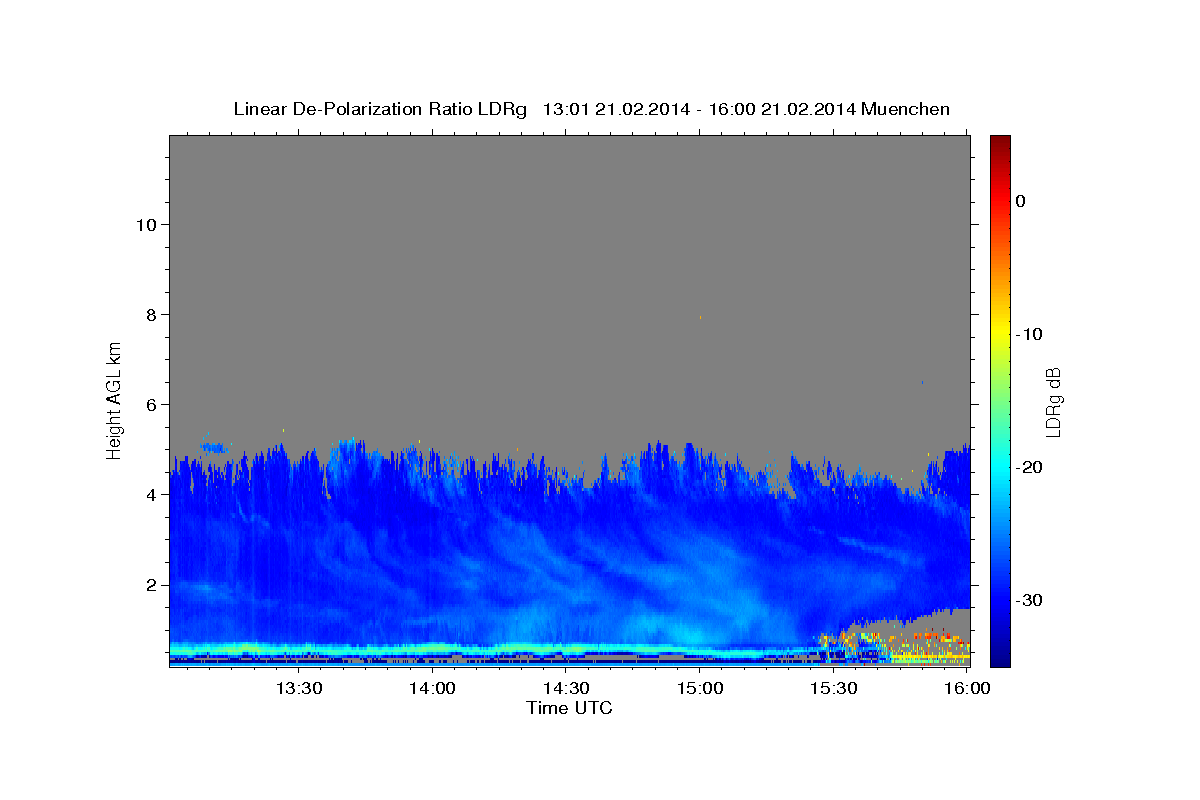1200x800 pixels.
Task: Click the dark red top of colorbar
Action: (x=1000, y=143)
